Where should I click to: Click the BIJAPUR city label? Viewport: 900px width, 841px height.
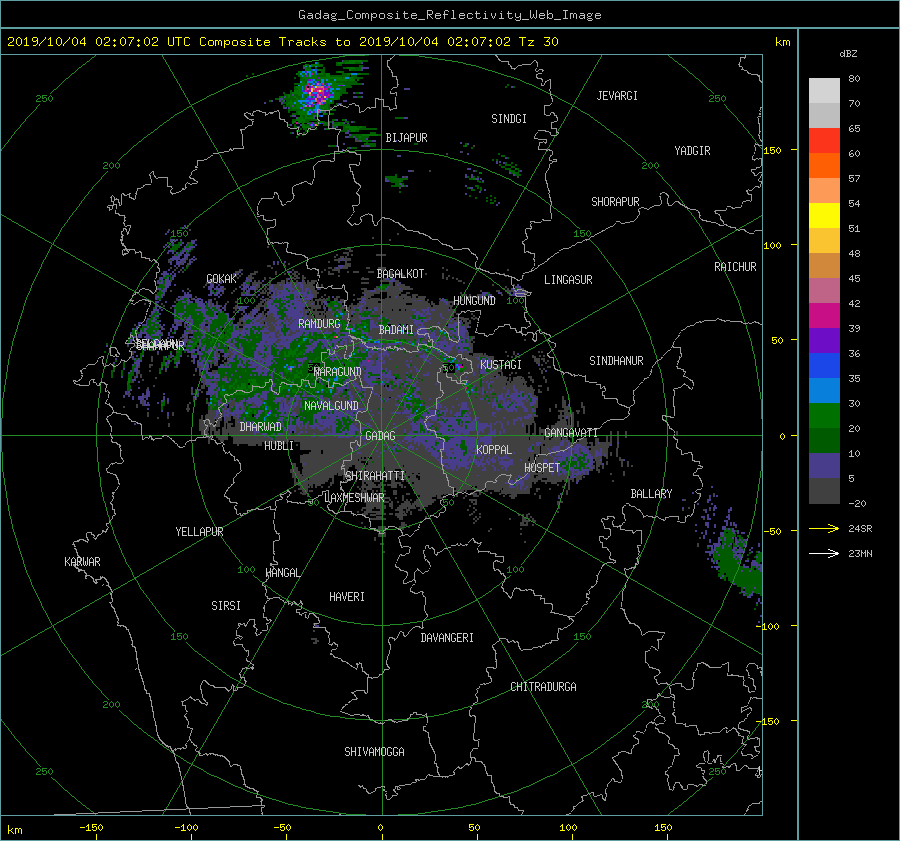tap(406, 138)
